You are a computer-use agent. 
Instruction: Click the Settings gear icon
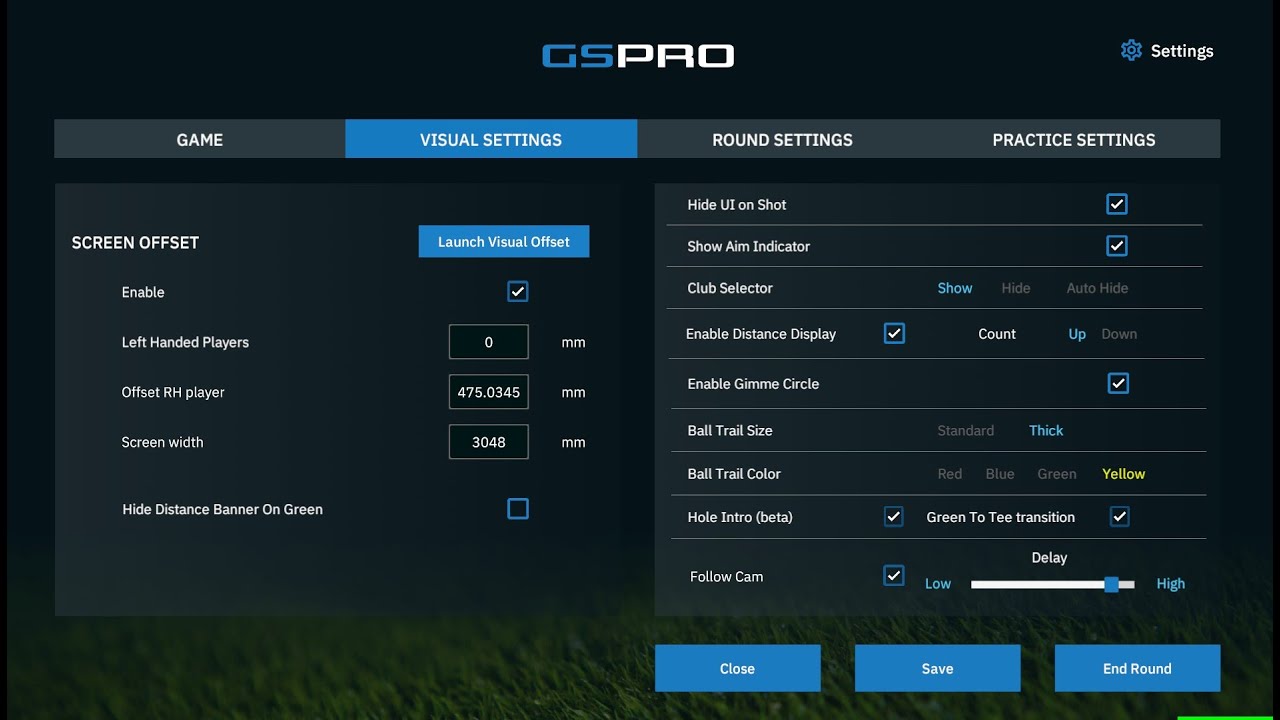pos(1131,50)
